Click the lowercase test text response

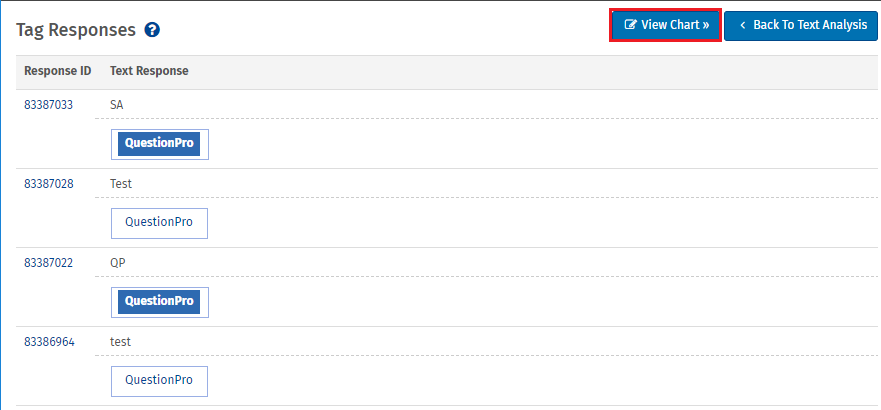click(x=120, y=342)
